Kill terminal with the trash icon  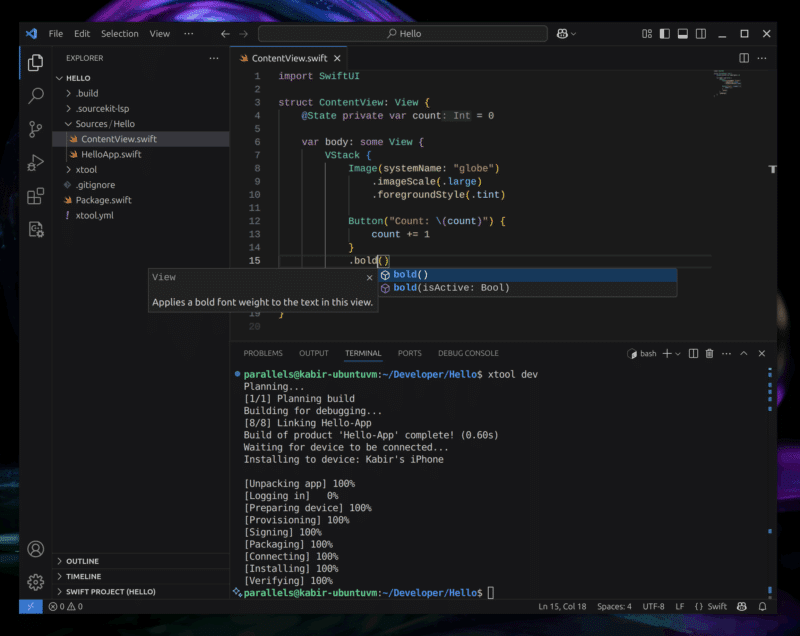pos(709,353)
